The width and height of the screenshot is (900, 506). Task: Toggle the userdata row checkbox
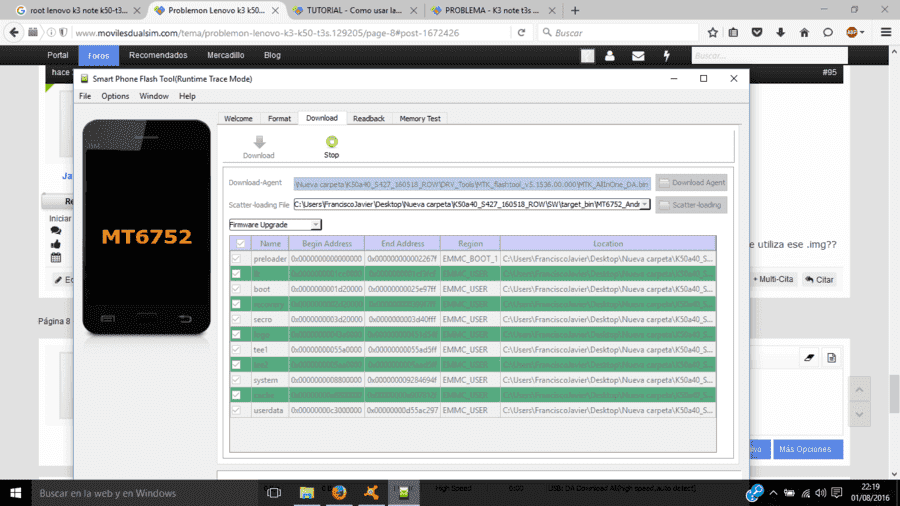[236, 410]
